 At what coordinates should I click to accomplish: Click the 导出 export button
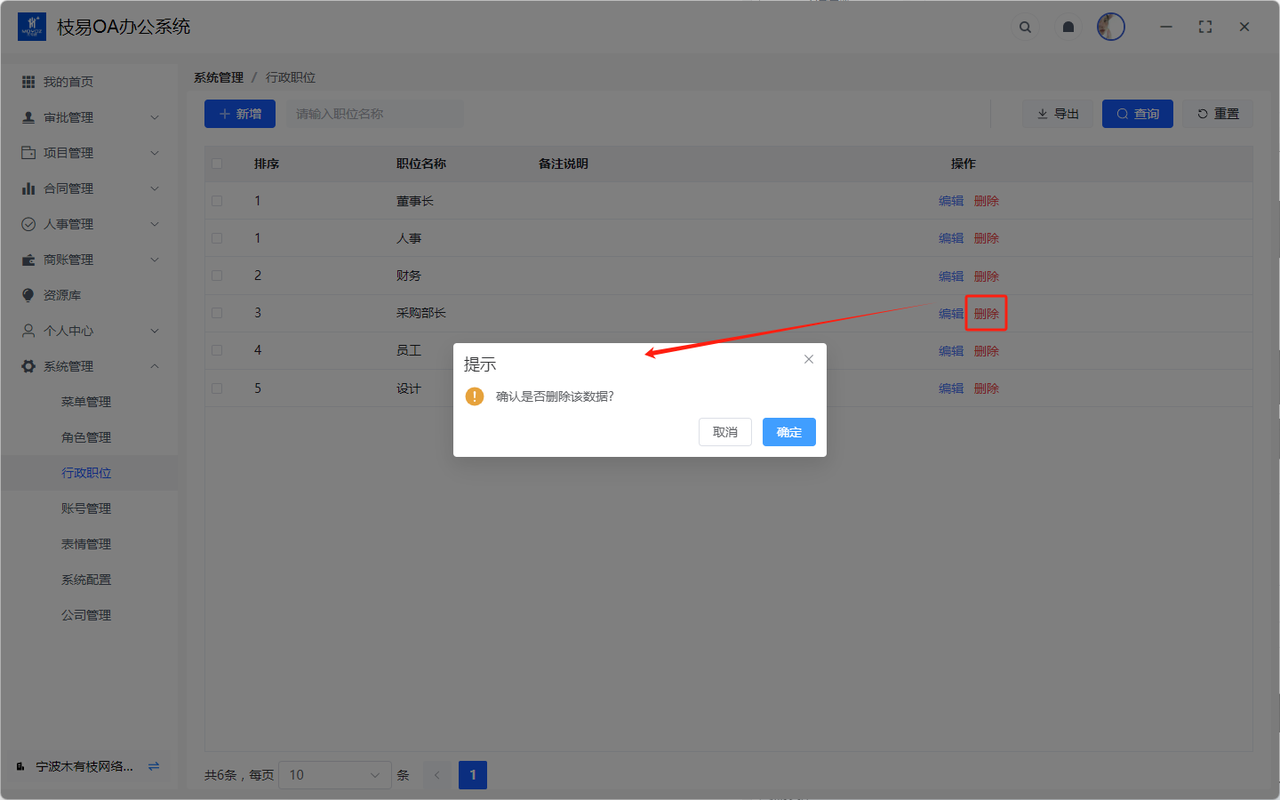pyautogui.click(x=1057, y=114)
